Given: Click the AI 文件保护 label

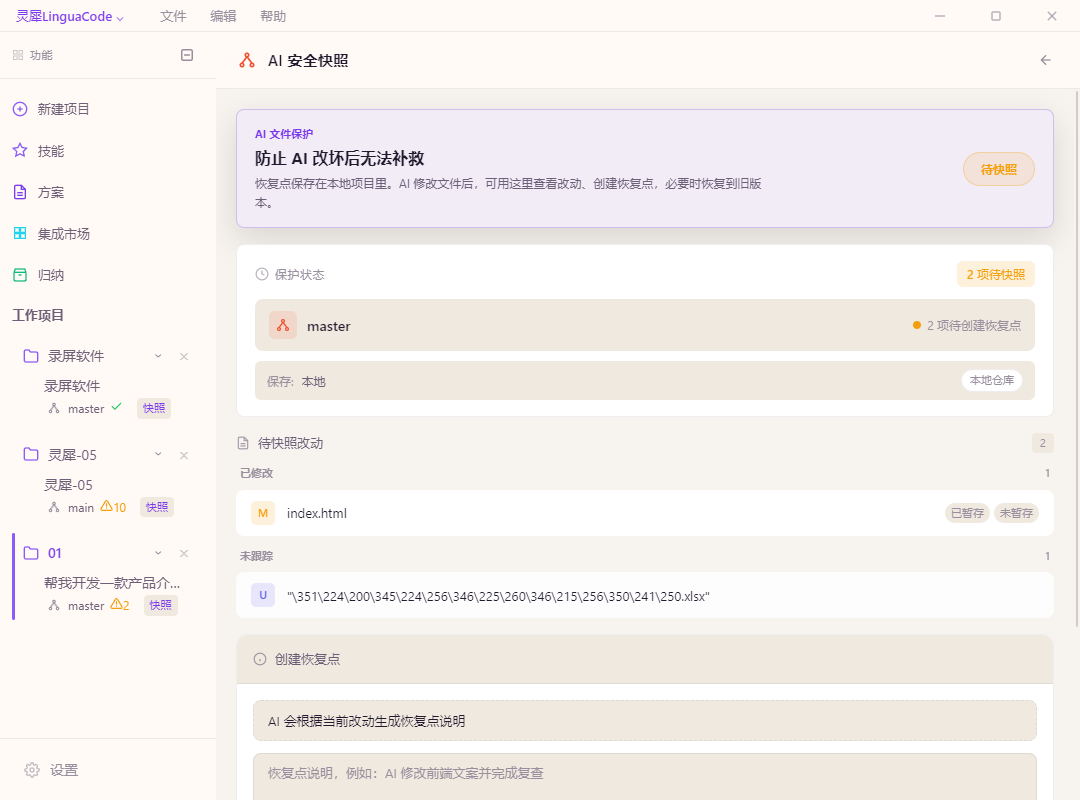Looking at the screenshot, I should pyautogui.click(x=284, y=134).
